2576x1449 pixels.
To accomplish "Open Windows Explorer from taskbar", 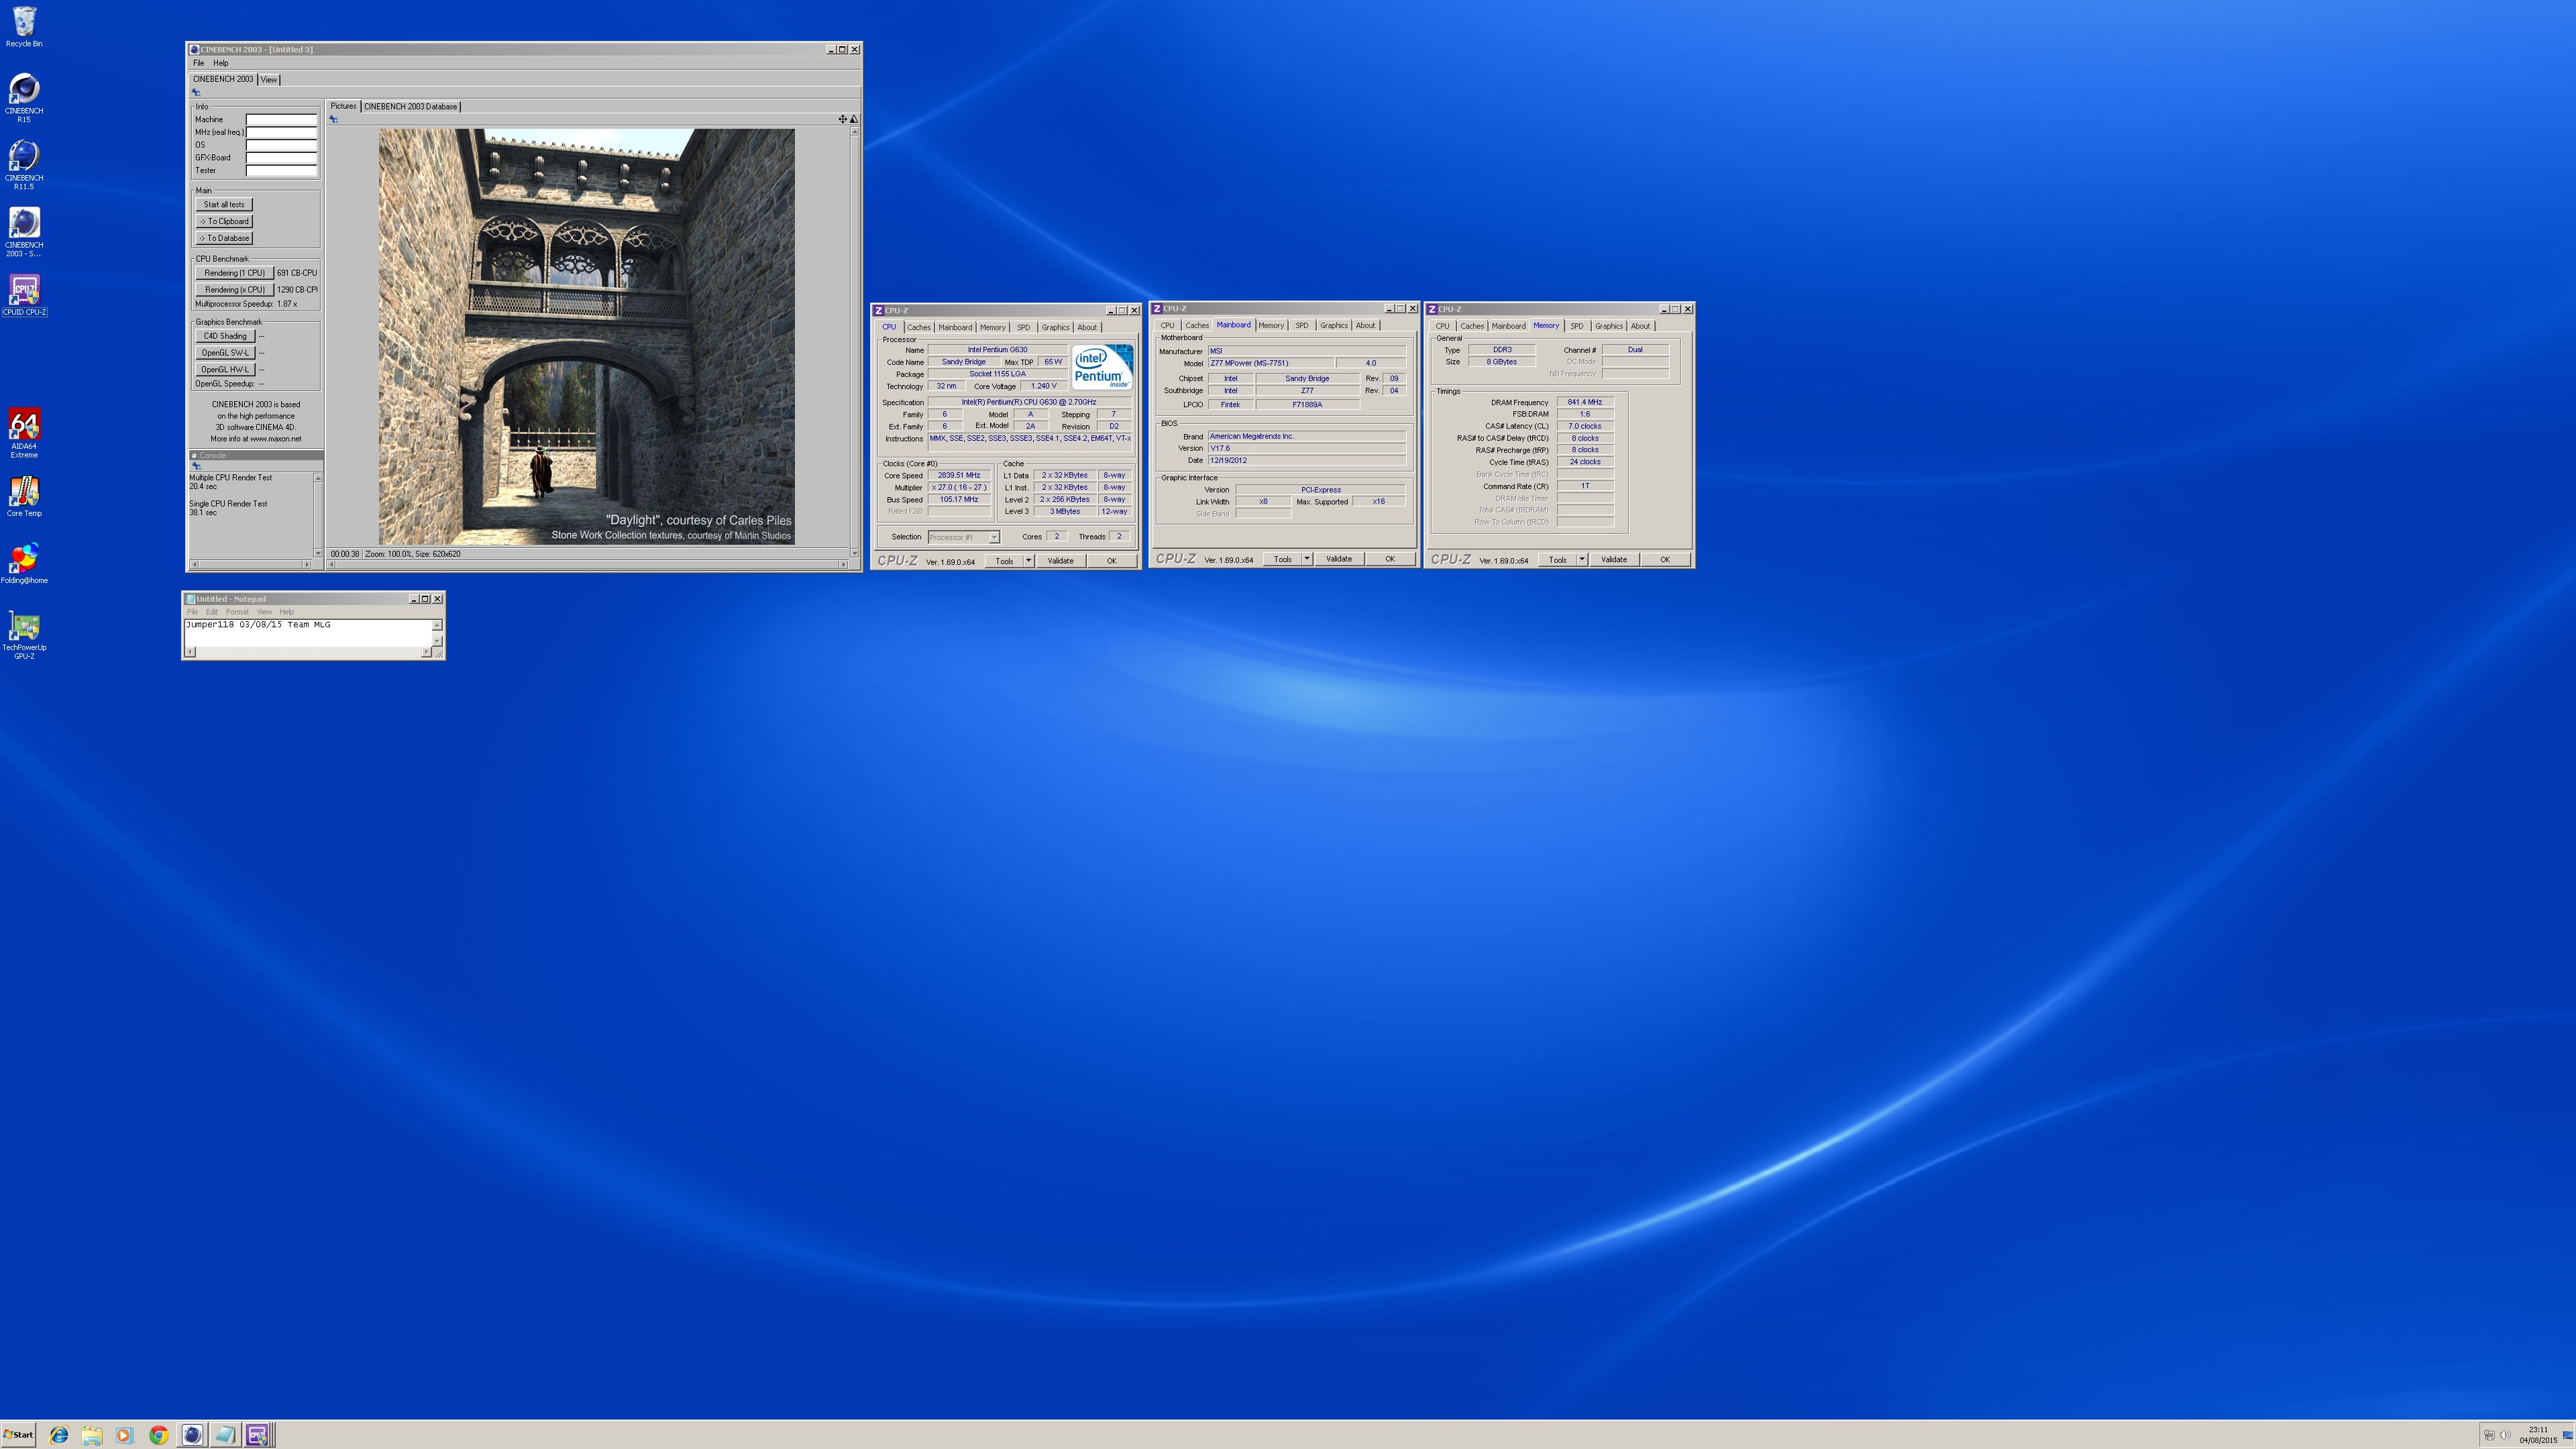I will coord(92,1435).
